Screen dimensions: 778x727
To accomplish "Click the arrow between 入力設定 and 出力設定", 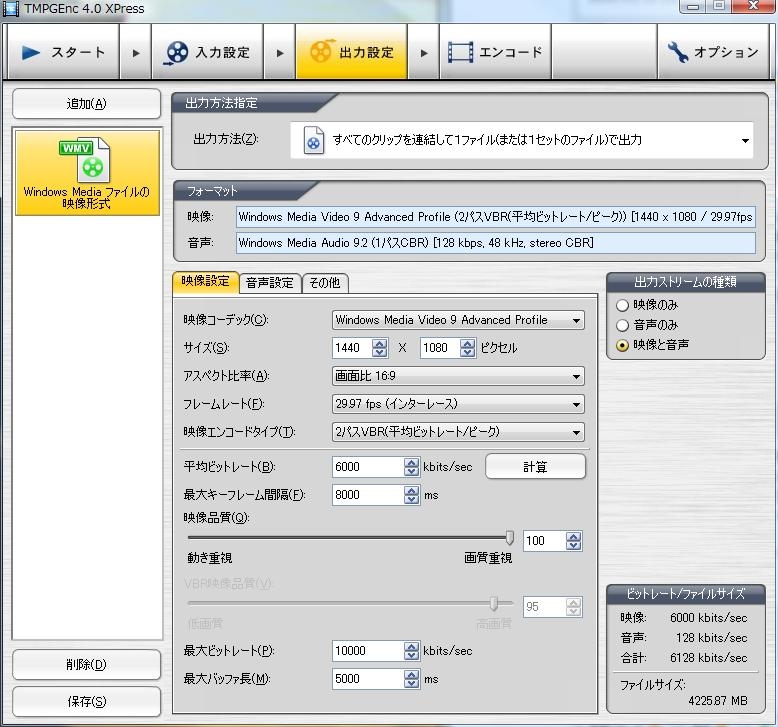I will [280, 53].
